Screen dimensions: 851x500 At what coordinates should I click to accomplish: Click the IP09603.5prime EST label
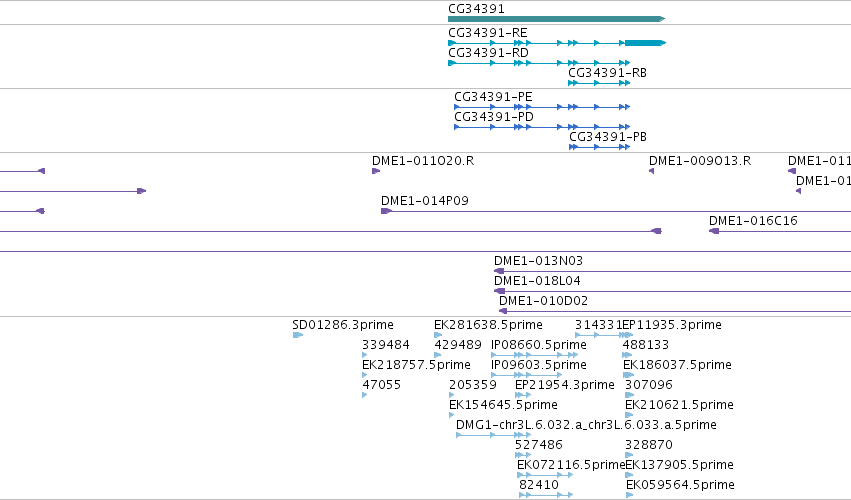(x=538, y=365)
